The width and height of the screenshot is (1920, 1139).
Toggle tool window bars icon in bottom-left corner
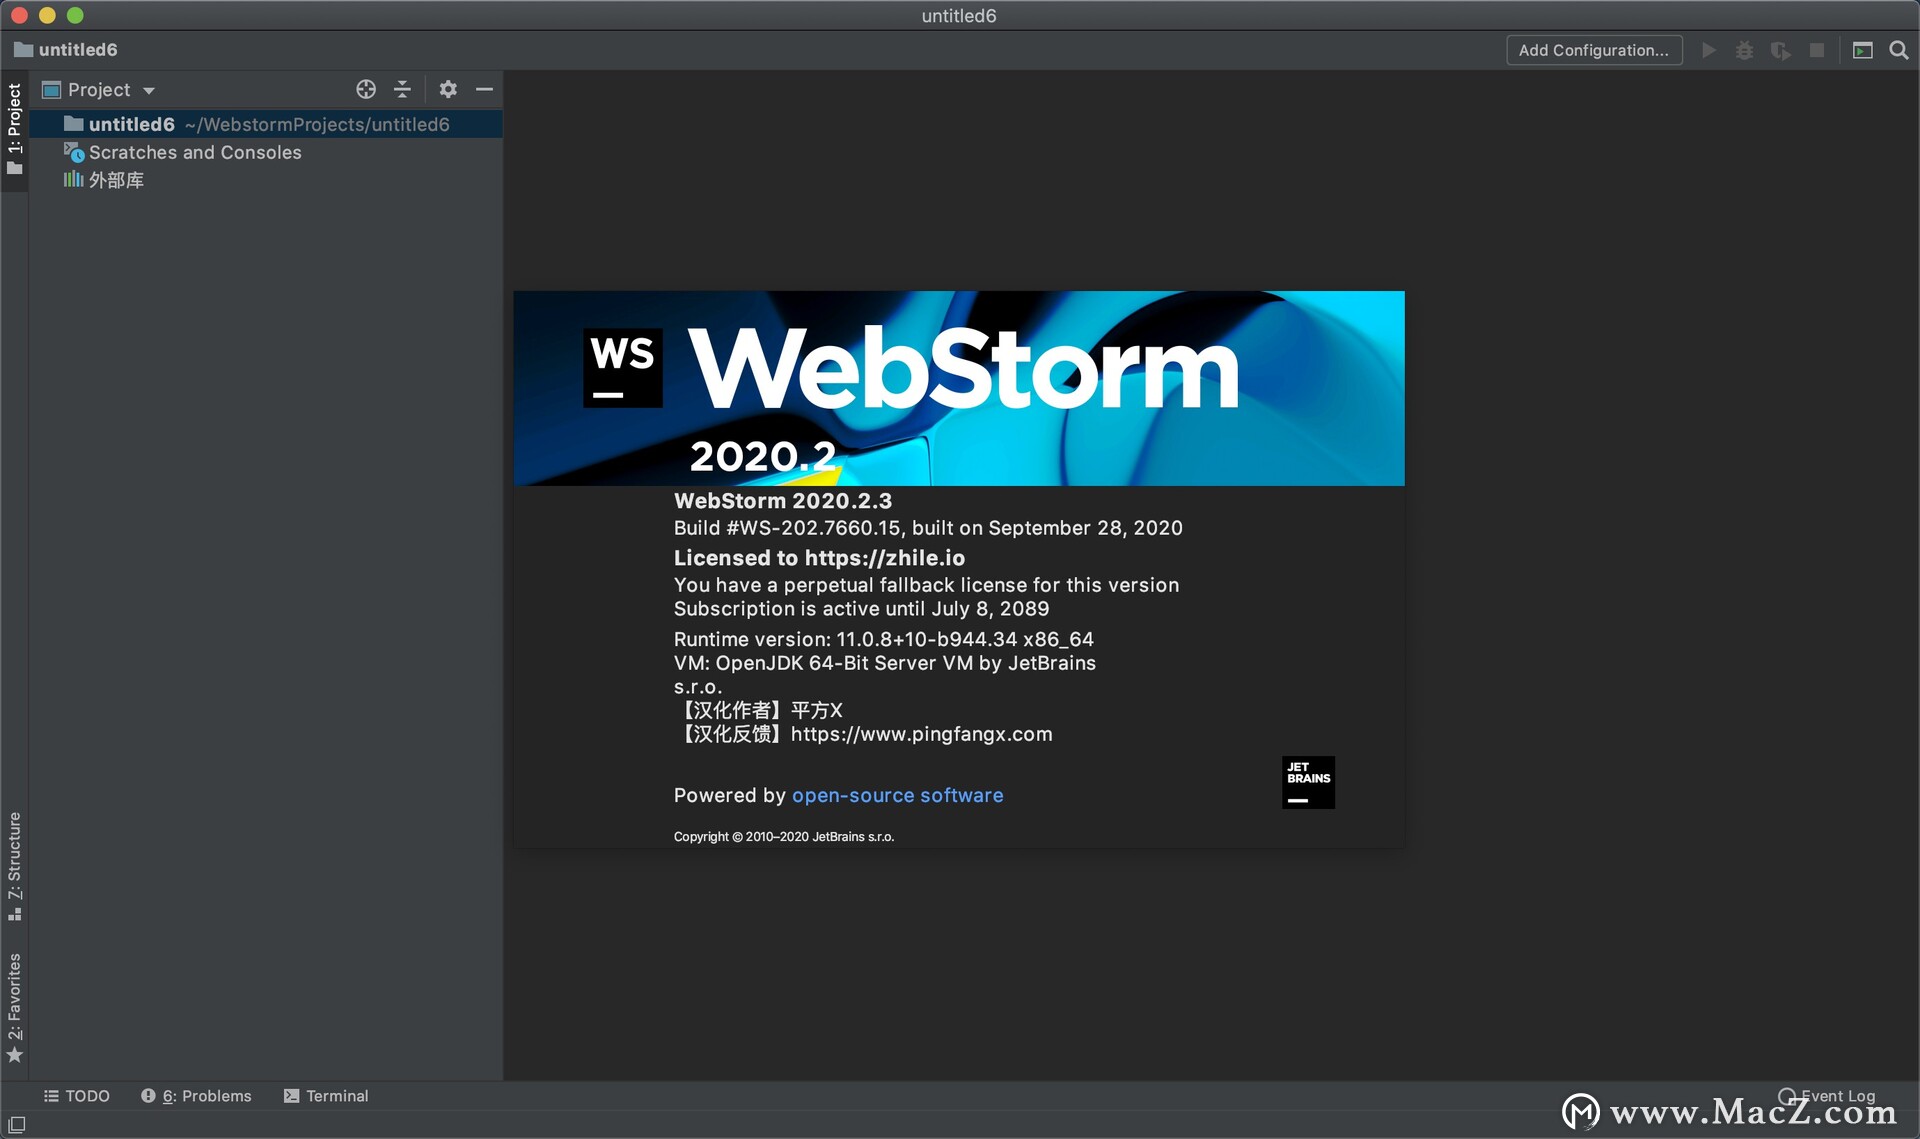(16, 1125)
